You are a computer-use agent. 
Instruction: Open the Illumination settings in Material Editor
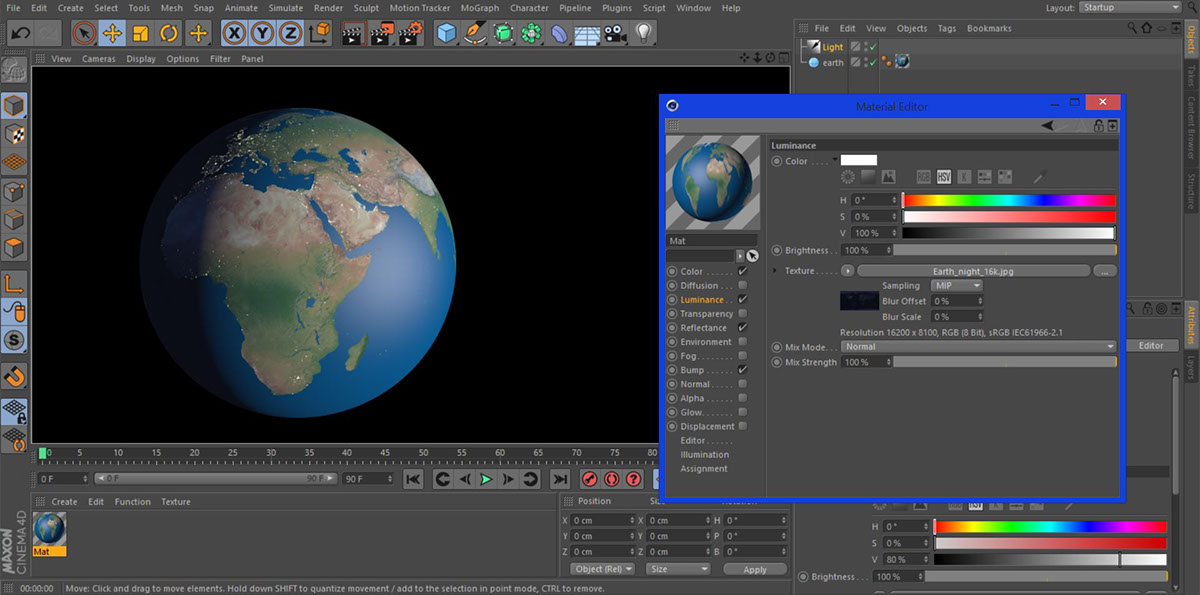tap(705, 455)
